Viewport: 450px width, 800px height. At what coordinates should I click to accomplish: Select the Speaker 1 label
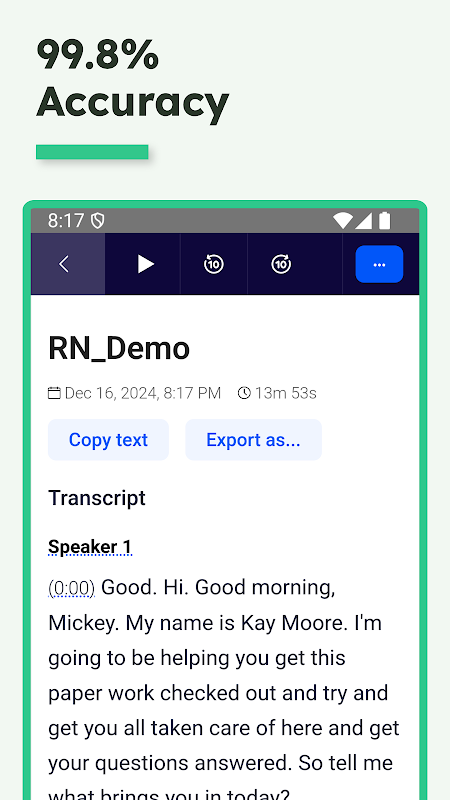(x=90, y=547)
